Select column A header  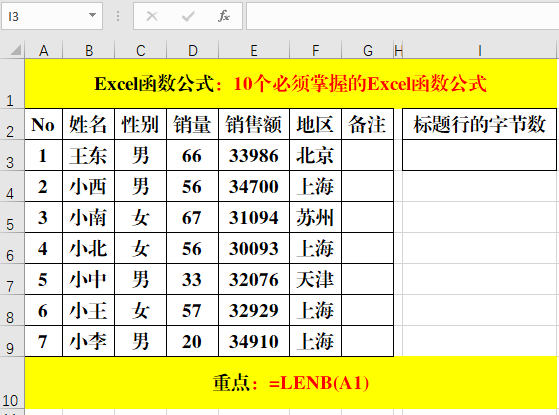[43, 51]
